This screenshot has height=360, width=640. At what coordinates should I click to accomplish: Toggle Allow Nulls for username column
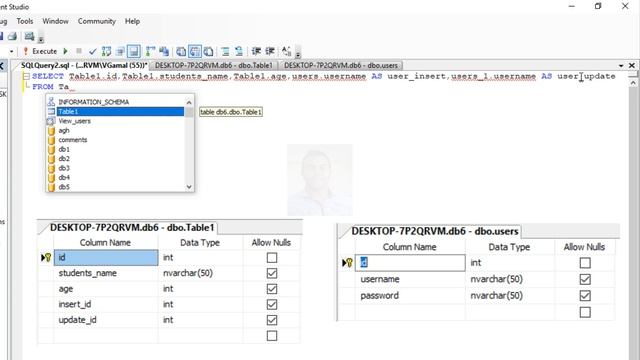585,279
